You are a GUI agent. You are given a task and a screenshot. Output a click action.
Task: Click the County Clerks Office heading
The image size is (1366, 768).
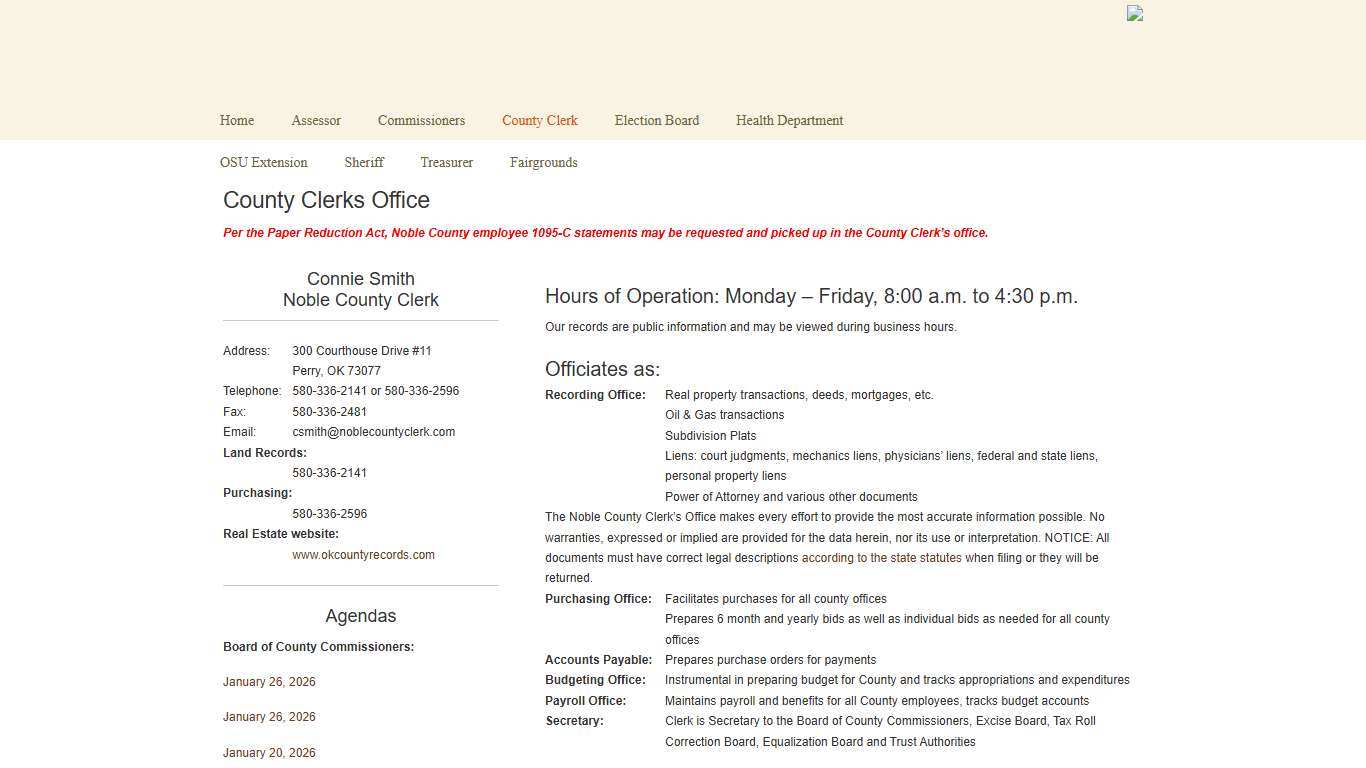pos(326,200)
